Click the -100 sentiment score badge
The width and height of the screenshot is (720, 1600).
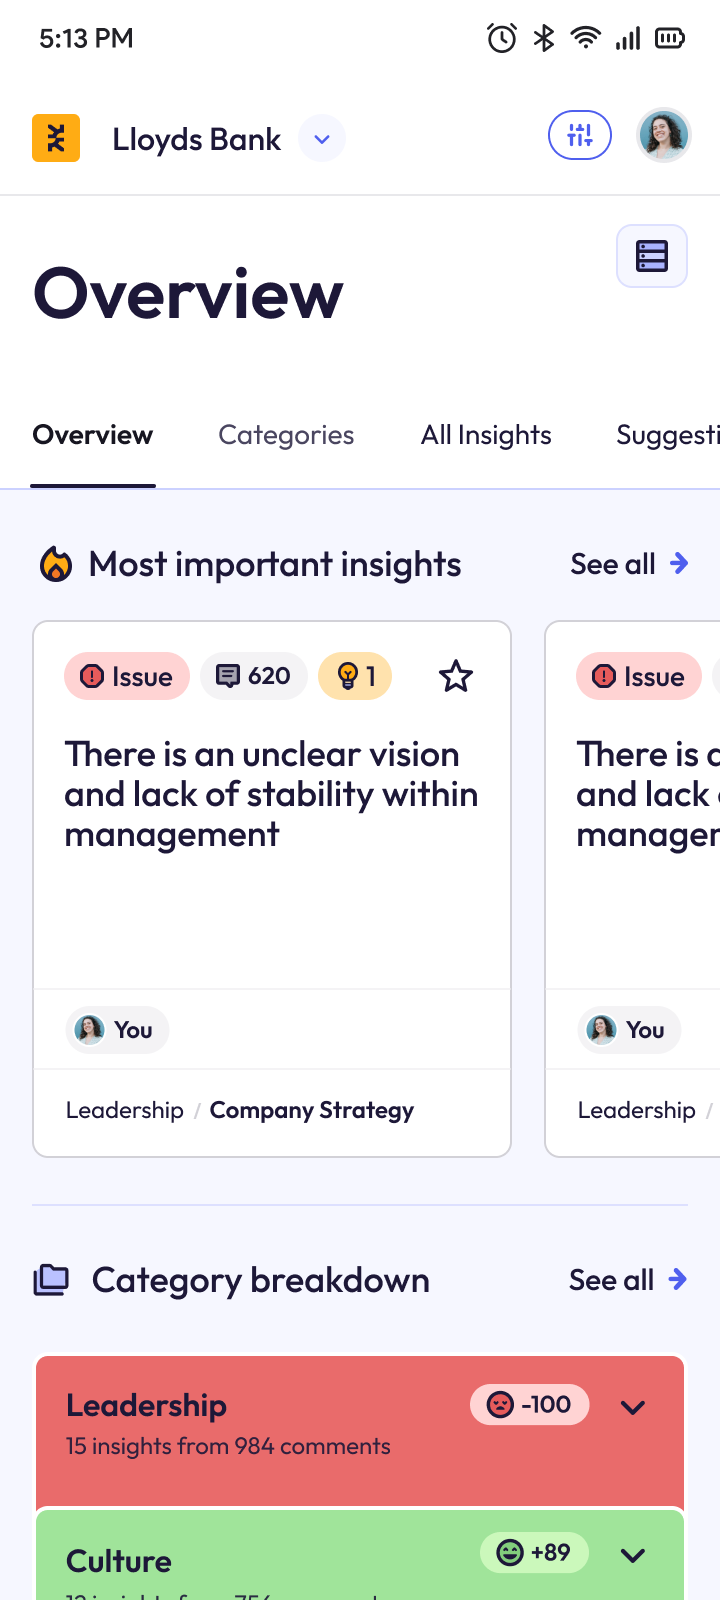point(529,1405)
